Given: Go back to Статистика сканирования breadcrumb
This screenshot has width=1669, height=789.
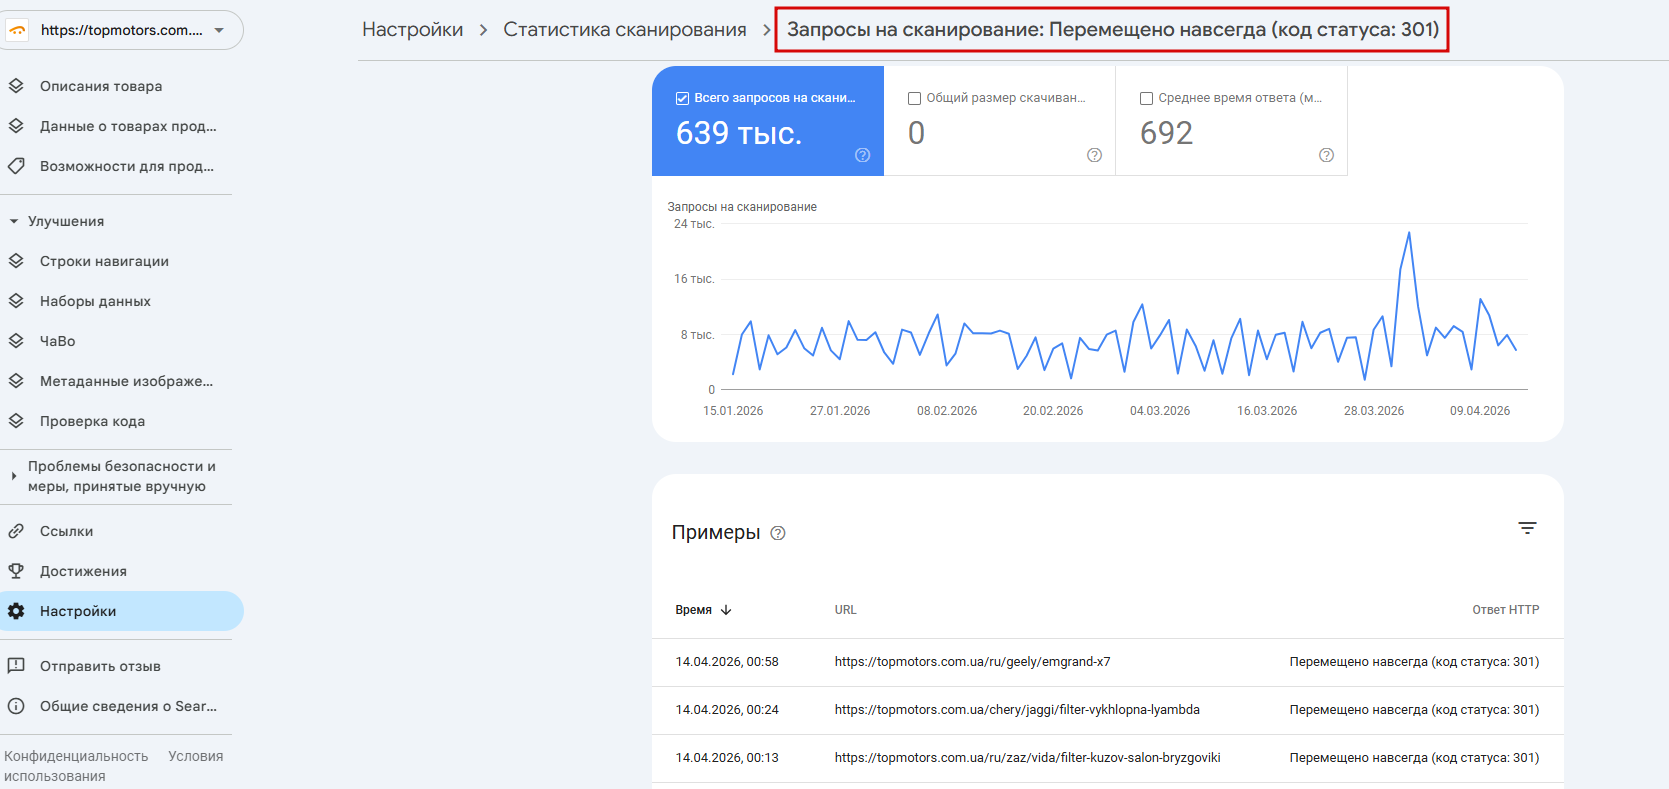Looking at the screenshot, I should 625,30.
